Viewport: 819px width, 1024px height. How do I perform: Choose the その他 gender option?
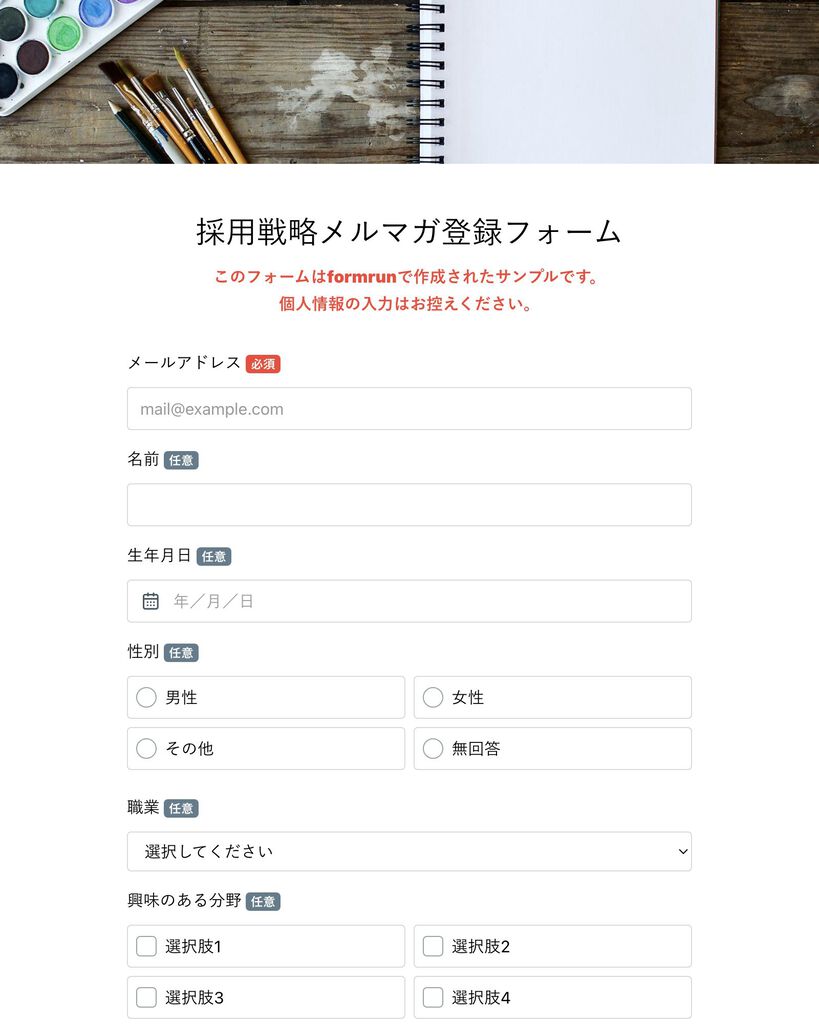146,748
